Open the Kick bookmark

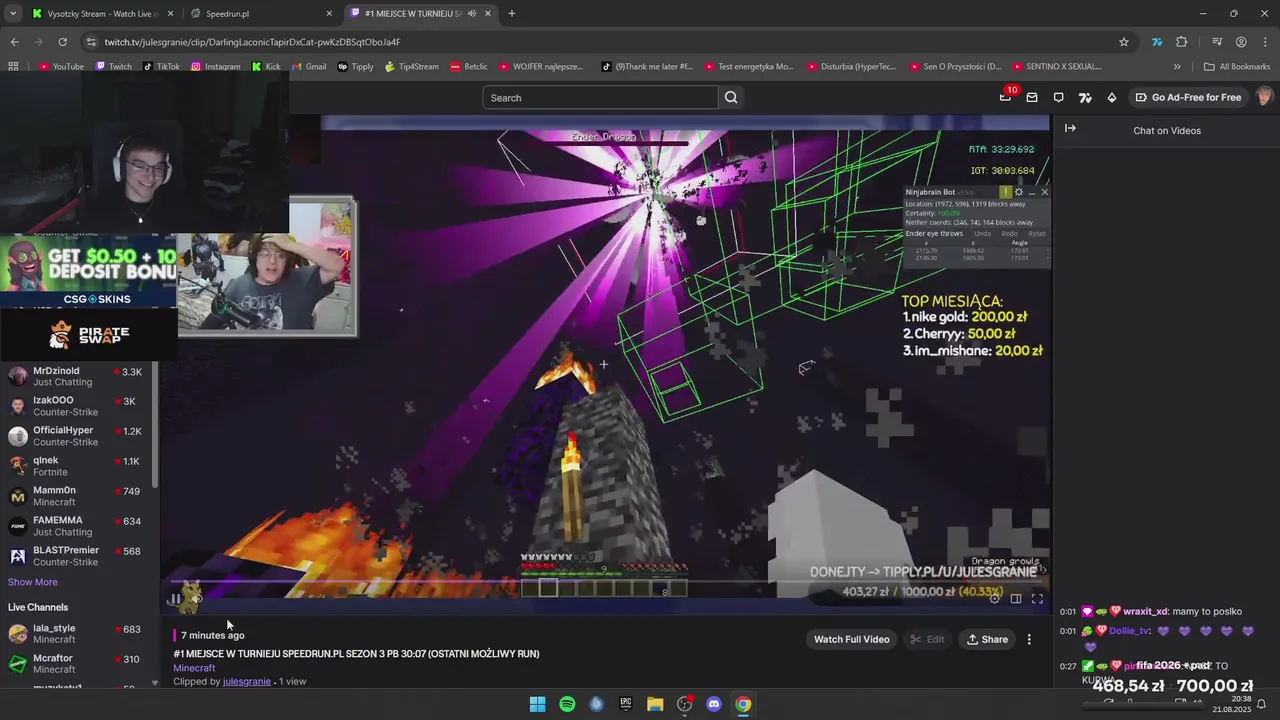click(x=266, y=67)
